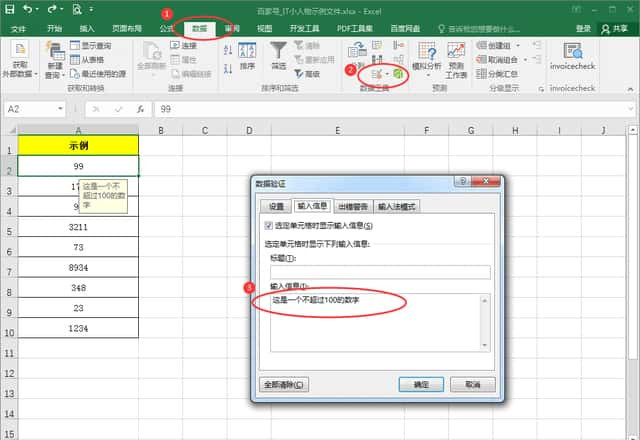The width and height of the screenshot is (640, 440).
Task: Open the customize quick access toolbar dropdown
Action: coord(91,9)
